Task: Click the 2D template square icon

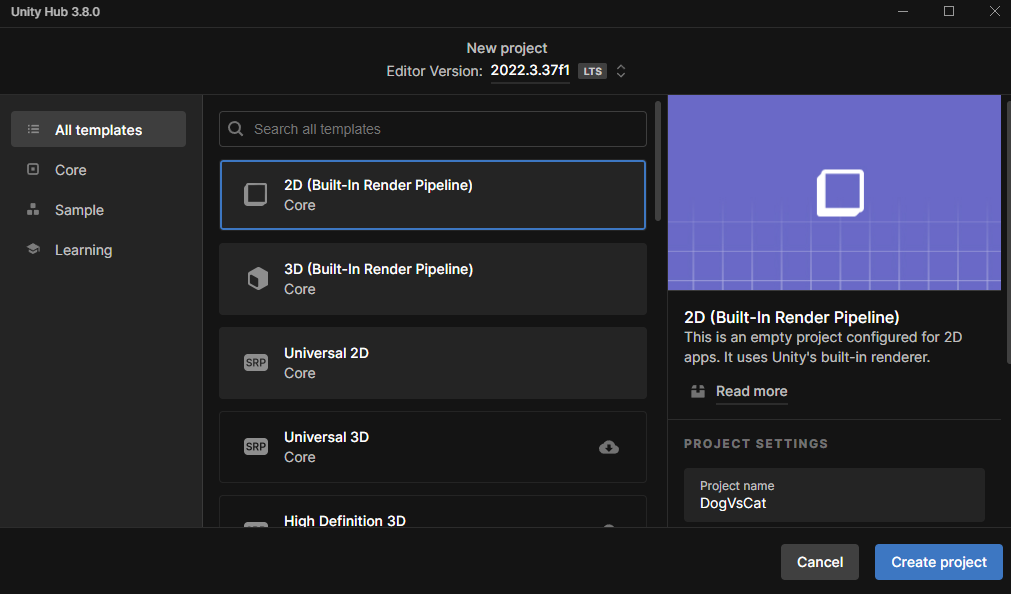Action: click(x=255, y=194)
